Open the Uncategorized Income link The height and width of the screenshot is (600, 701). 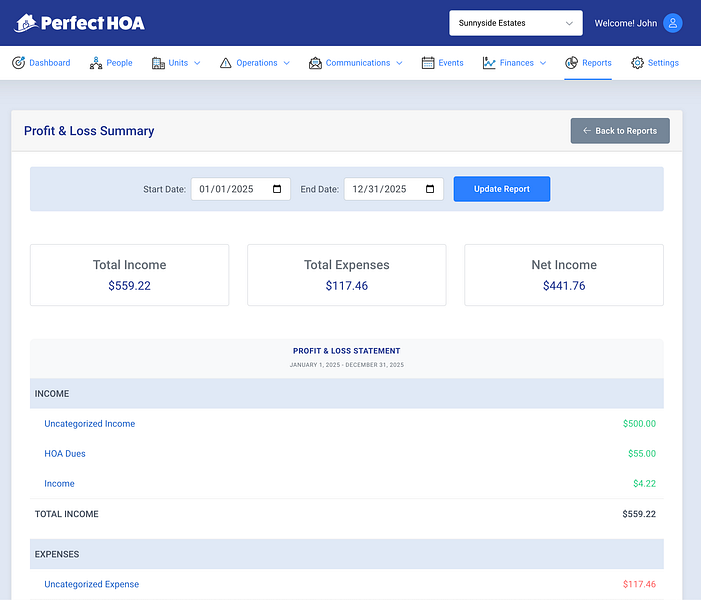[x=89, y=423]
